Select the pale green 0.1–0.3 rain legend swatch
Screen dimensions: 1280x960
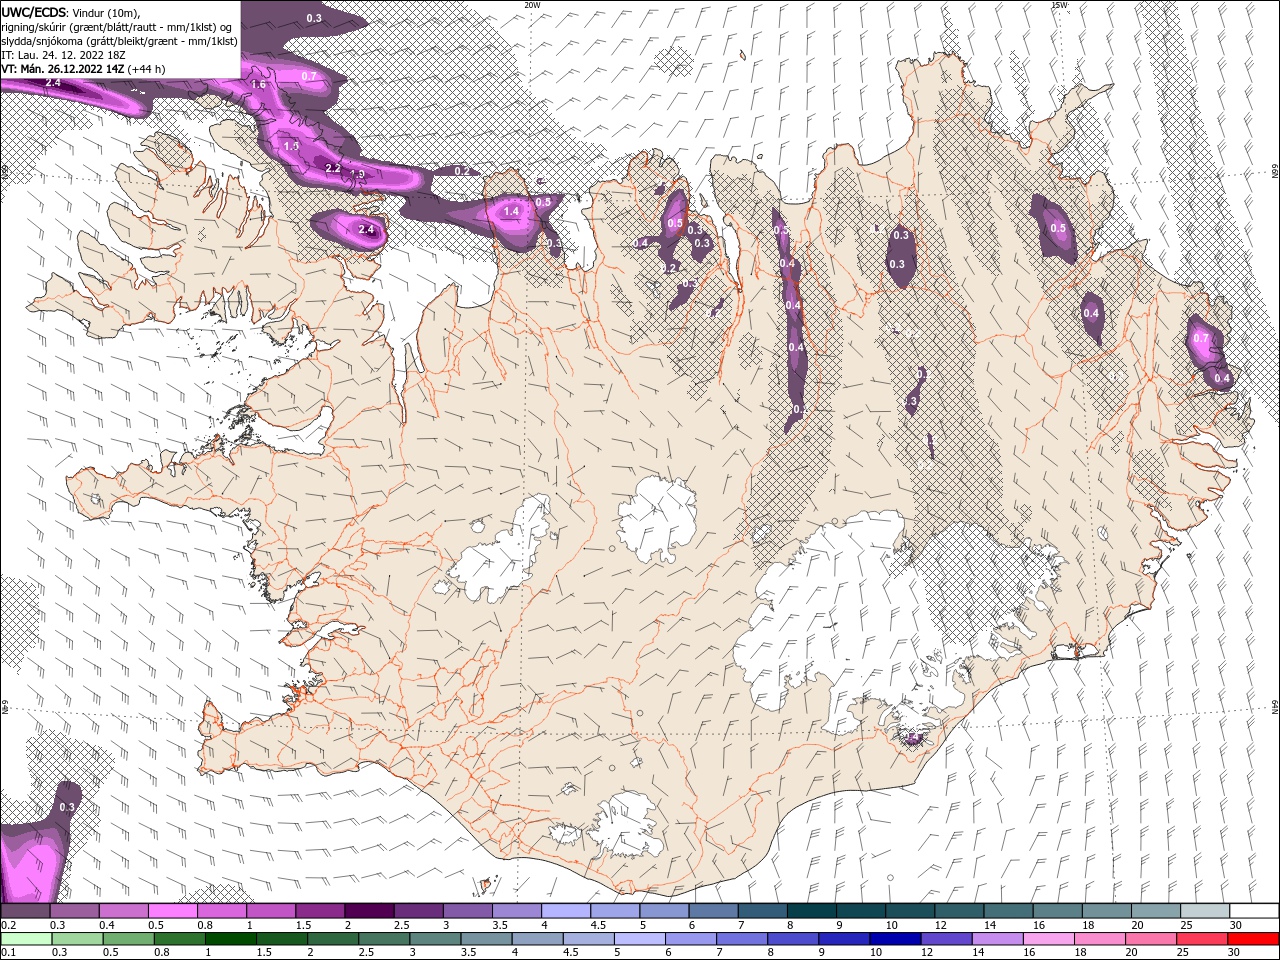(x=25, y=939)
